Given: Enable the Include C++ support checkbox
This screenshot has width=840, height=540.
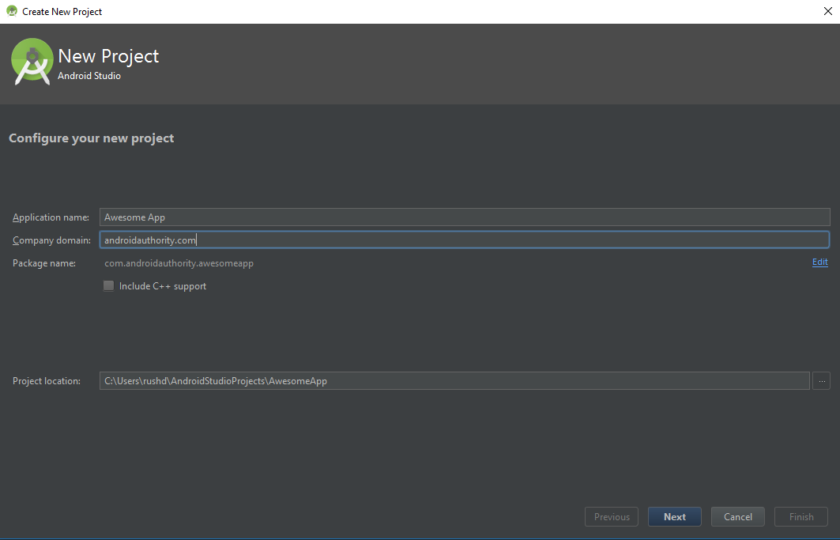Looking at the screenshot, I should point(109,286).
